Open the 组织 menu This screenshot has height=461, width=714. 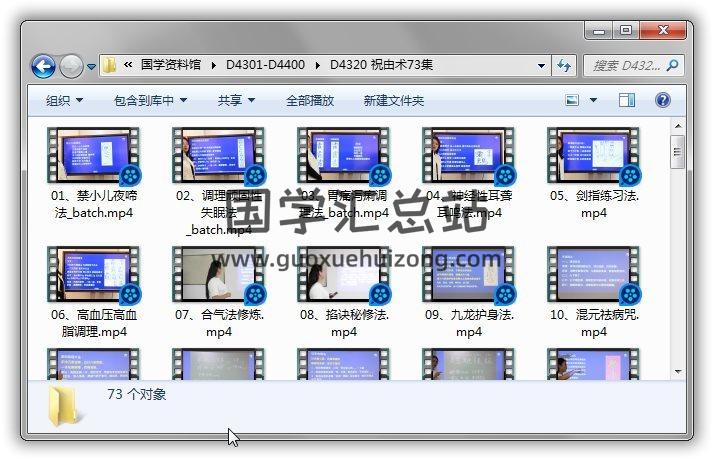coord(65,100)
